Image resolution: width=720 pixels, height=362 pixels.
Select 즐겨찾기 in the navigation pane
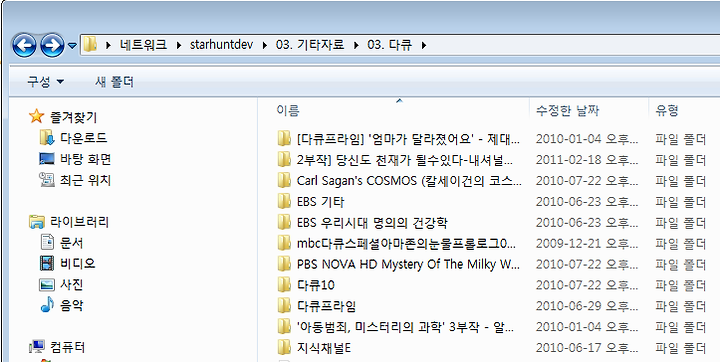[x=73, y=117]
